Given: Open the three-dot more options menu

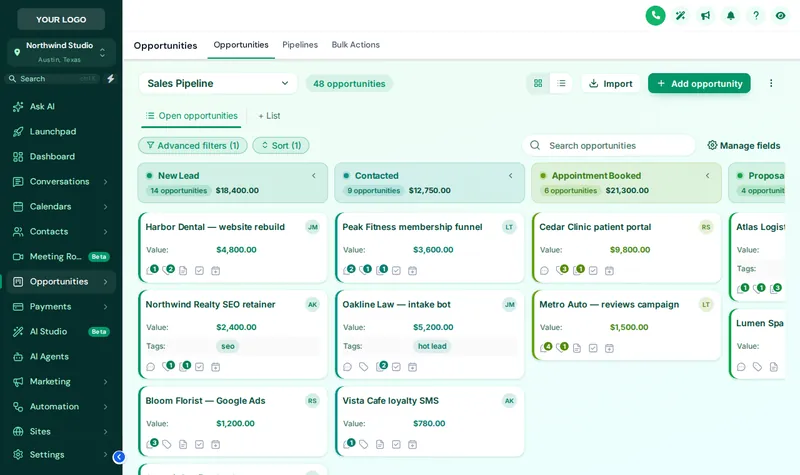Looking at the screenshot, I should coord(771,83).
